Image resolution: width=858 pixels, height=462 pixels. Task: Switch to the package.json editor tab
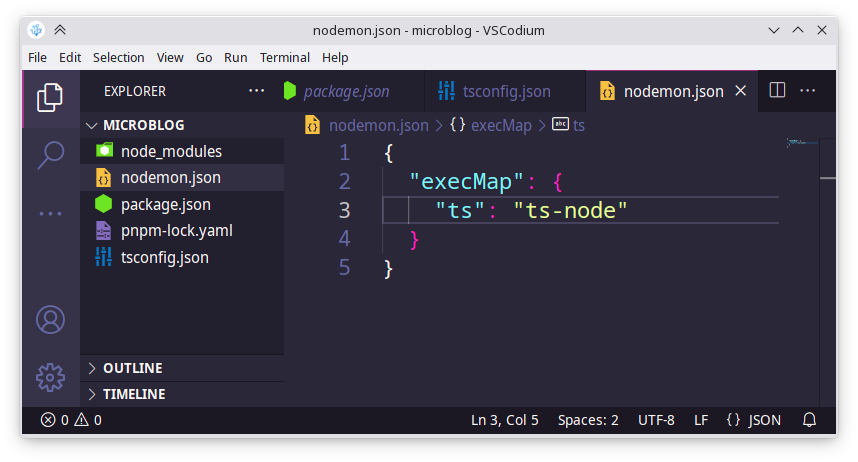click(346, 91)
